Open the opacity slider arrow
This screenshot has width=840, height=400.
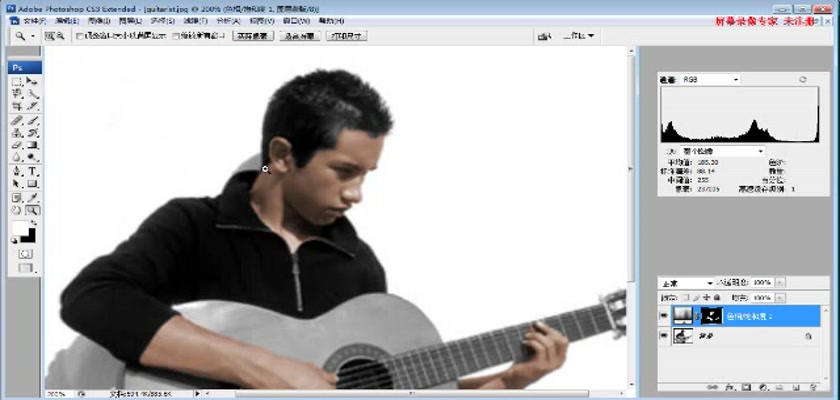pos(780,282)
